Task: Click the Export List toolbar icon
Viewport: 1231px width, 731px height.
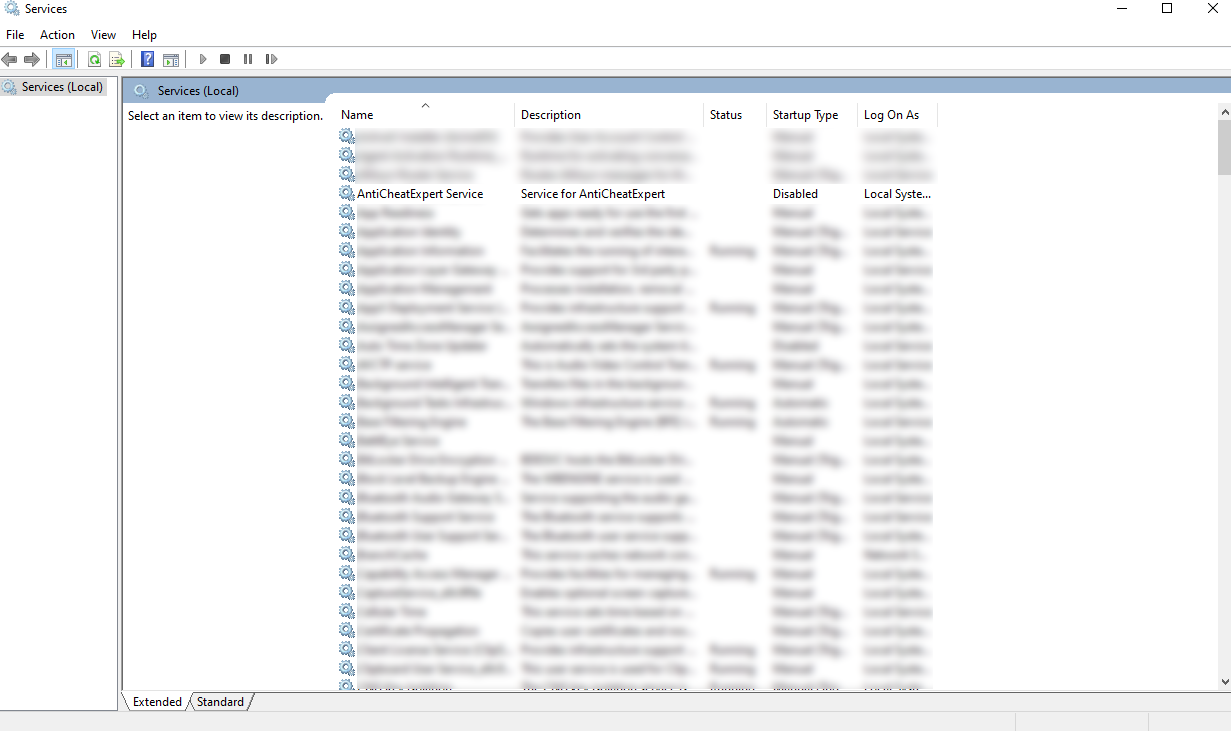Action: pos(116,60)
